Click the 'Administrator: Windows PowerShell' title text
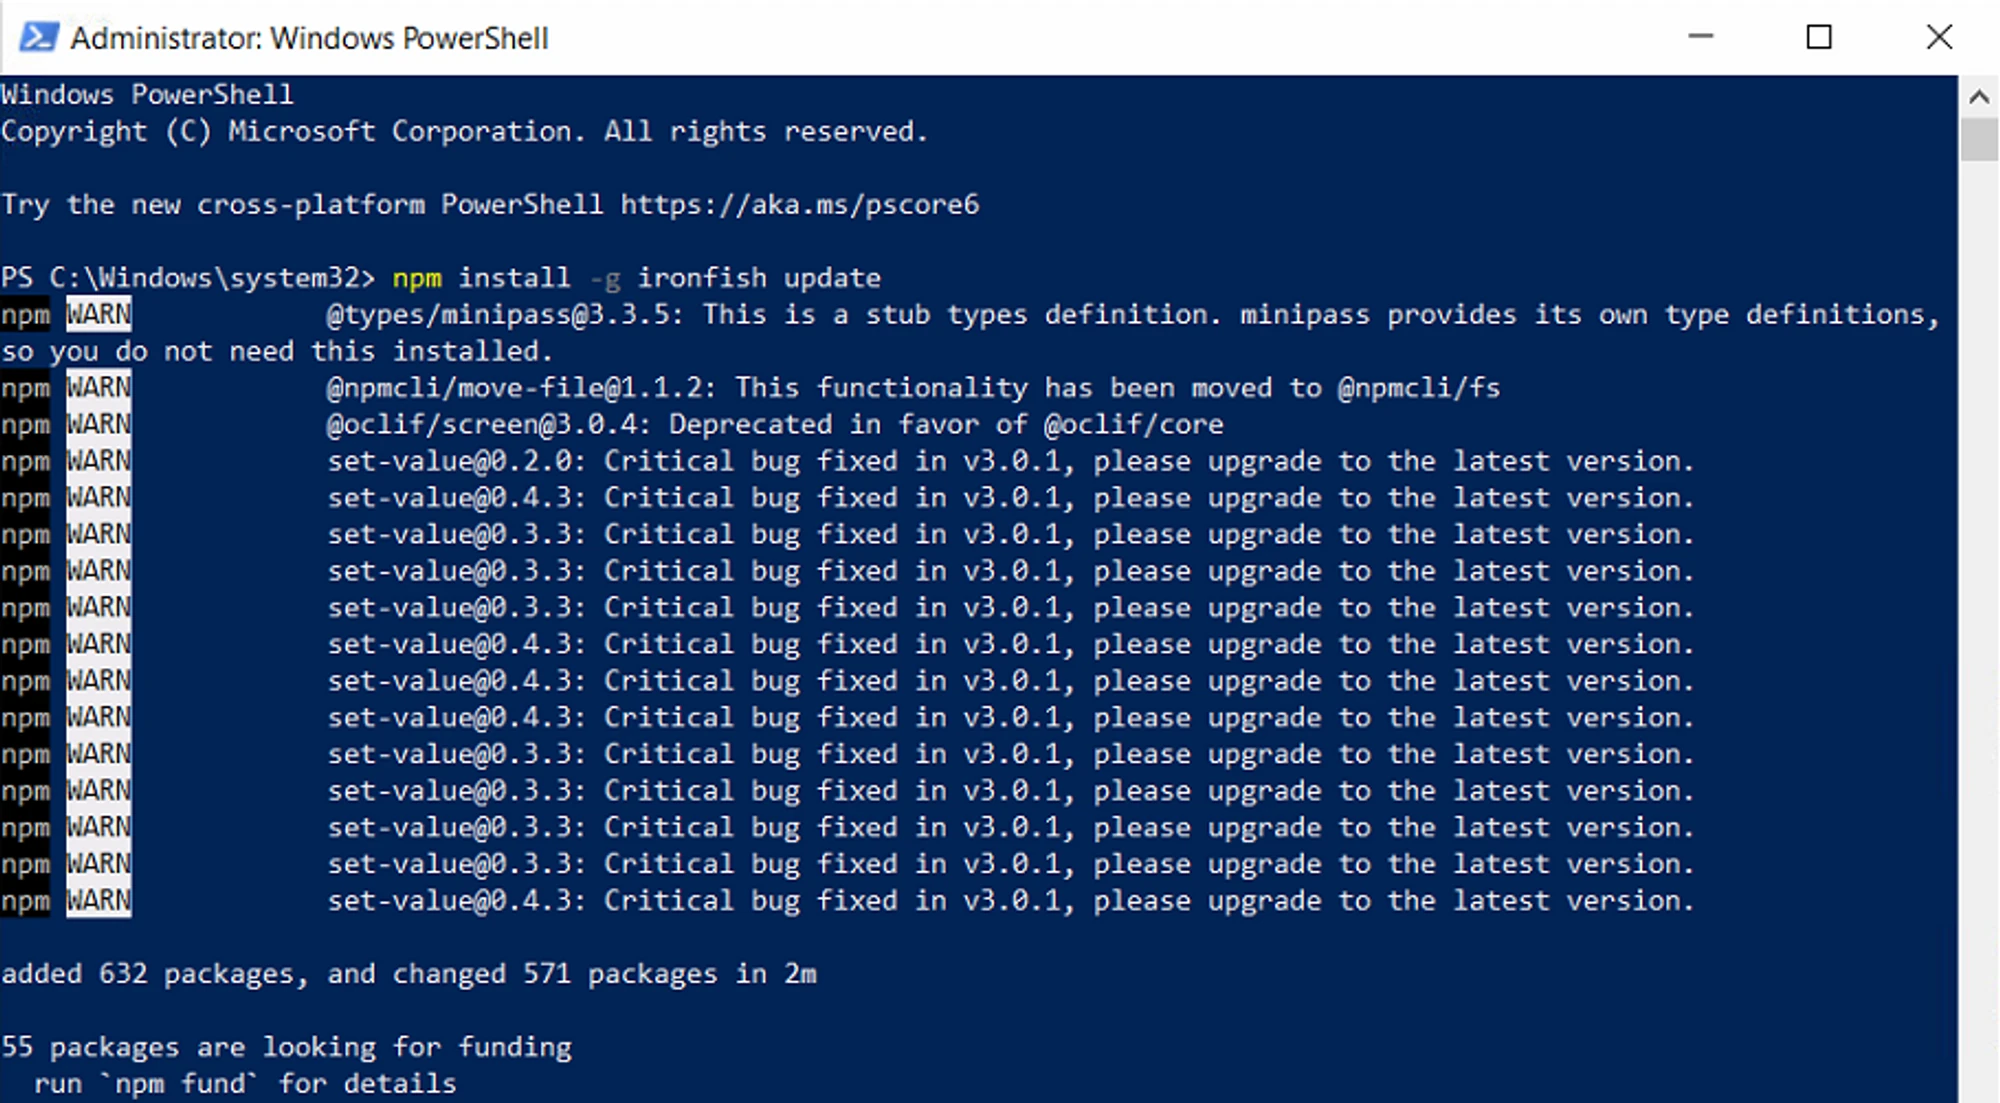Viewport: 2000px width, 1103px height. [309, 38]
